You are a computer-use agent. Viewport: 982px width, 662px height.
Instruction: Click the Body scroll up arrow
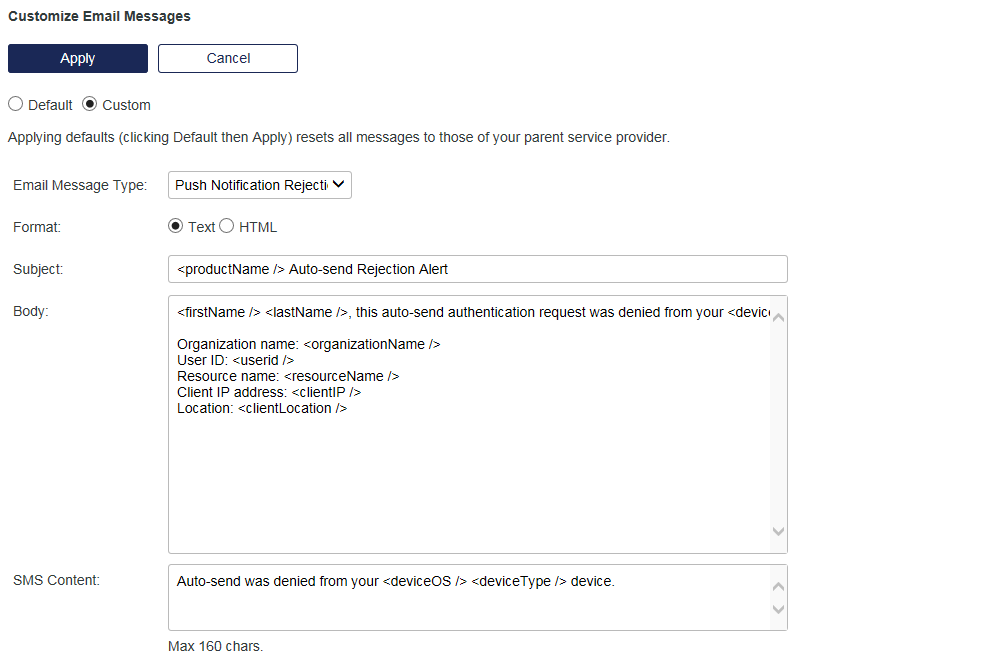[778, 317]
